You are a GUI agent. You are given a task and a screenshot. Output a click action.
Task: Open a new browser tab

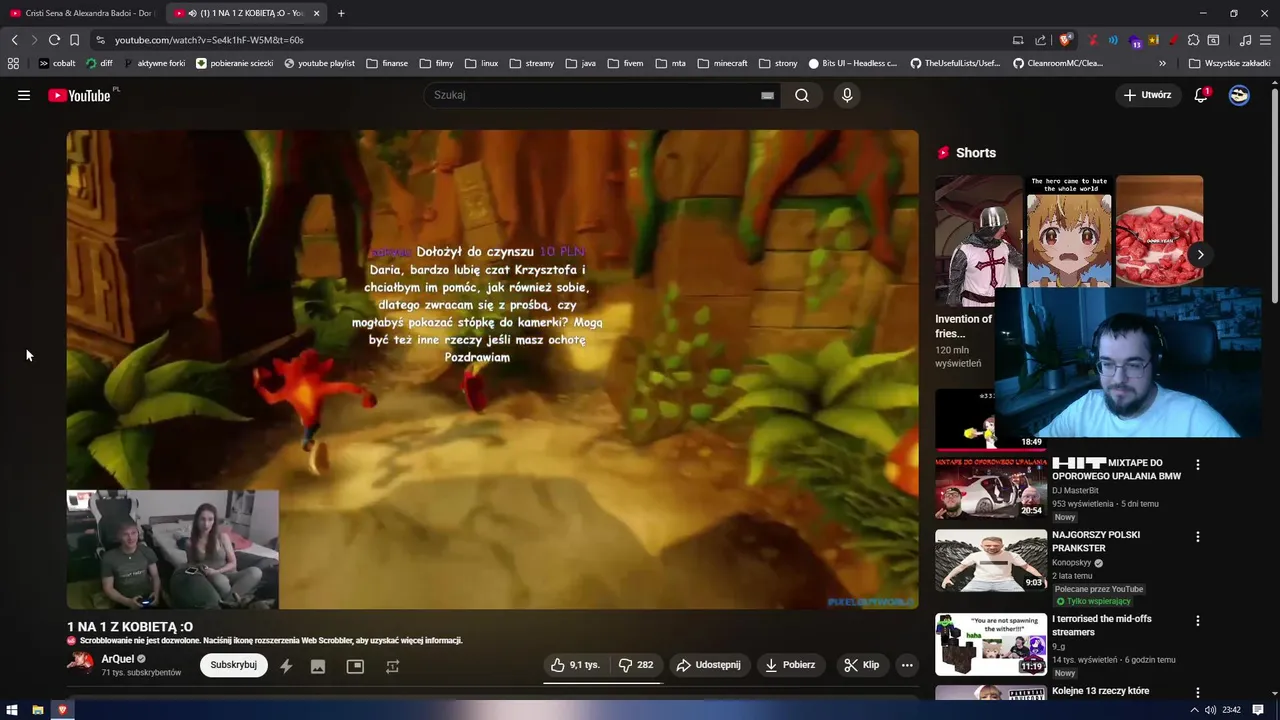(341, 13)
